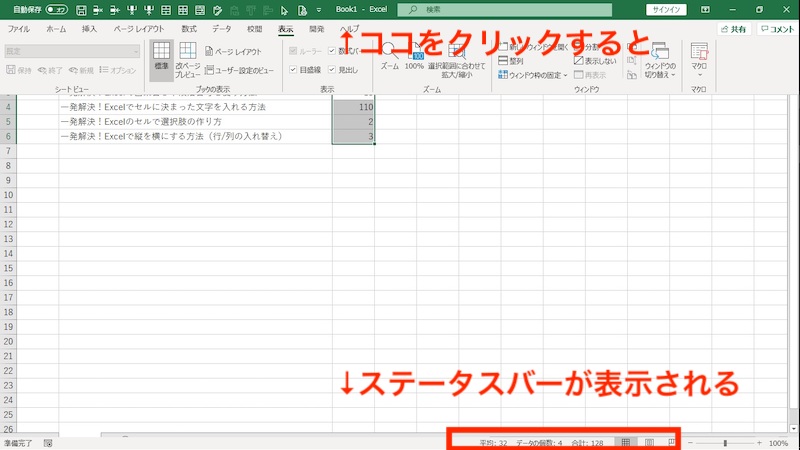The image size is (800, 450).
Task: Click the 整列 (Arrange) window icon
Action: point(510,61)
